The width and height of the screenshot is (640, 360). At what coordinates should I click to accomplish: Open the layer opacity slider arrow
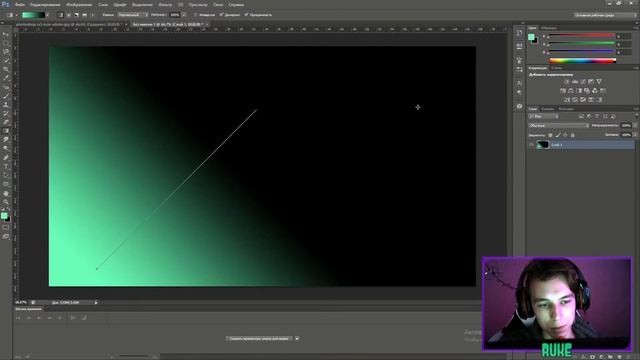(x=635, y=126)
